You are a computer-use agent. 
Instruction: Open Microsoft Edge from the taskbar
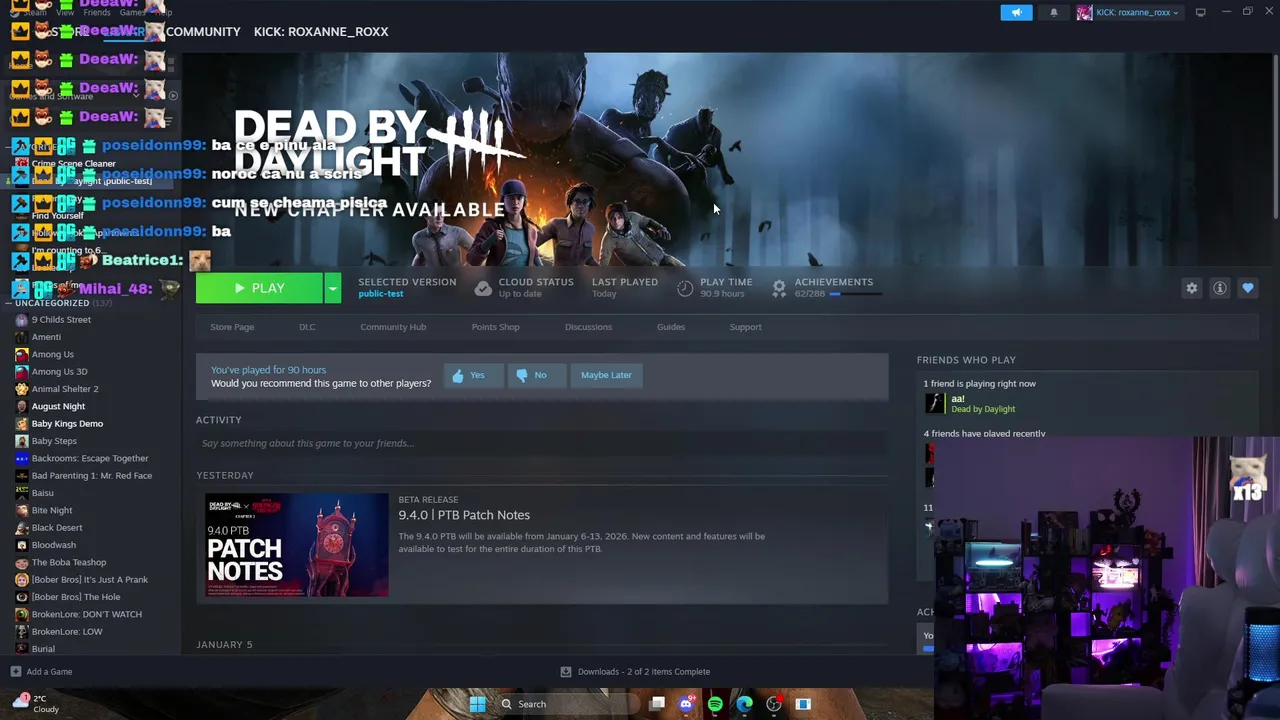744,704
